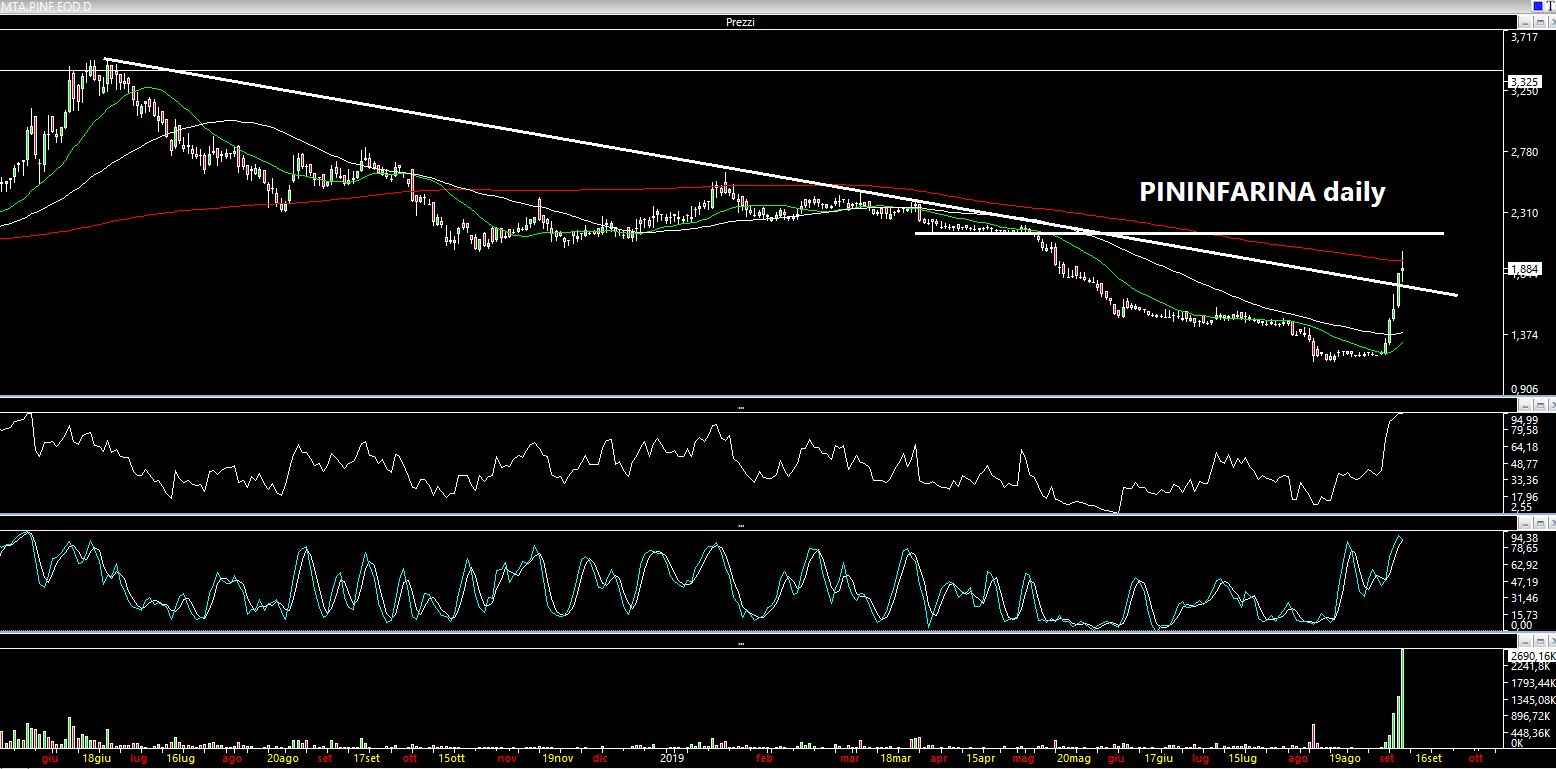
Task: Click the 448,36K volume axis value
Action: tap(1530, 732)
